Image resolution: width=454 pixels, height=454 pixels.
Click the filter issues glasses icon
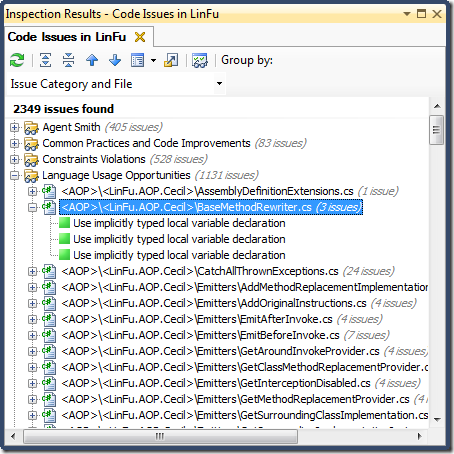click(x=199, y=60)
